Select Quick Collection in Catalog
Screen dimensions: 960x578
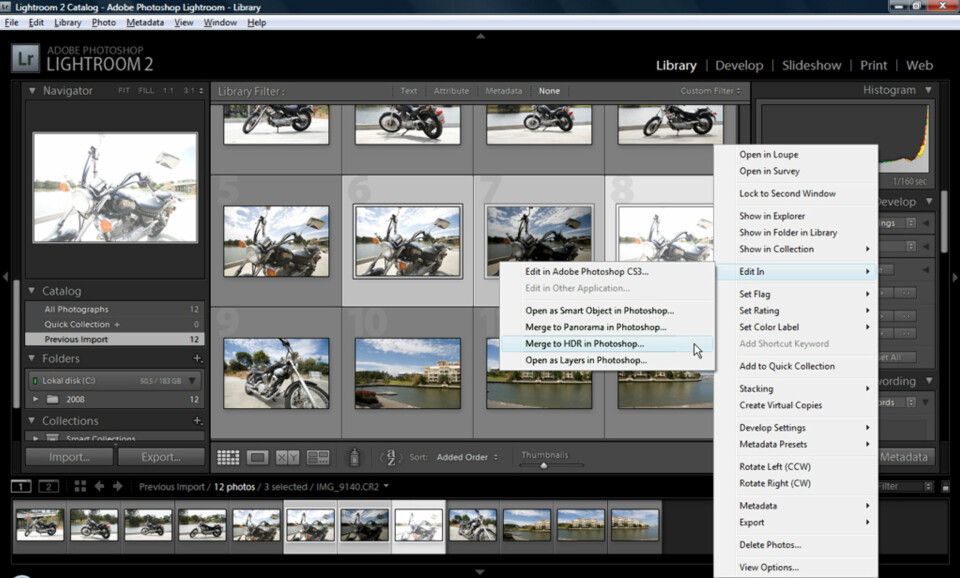pos(114,325)
